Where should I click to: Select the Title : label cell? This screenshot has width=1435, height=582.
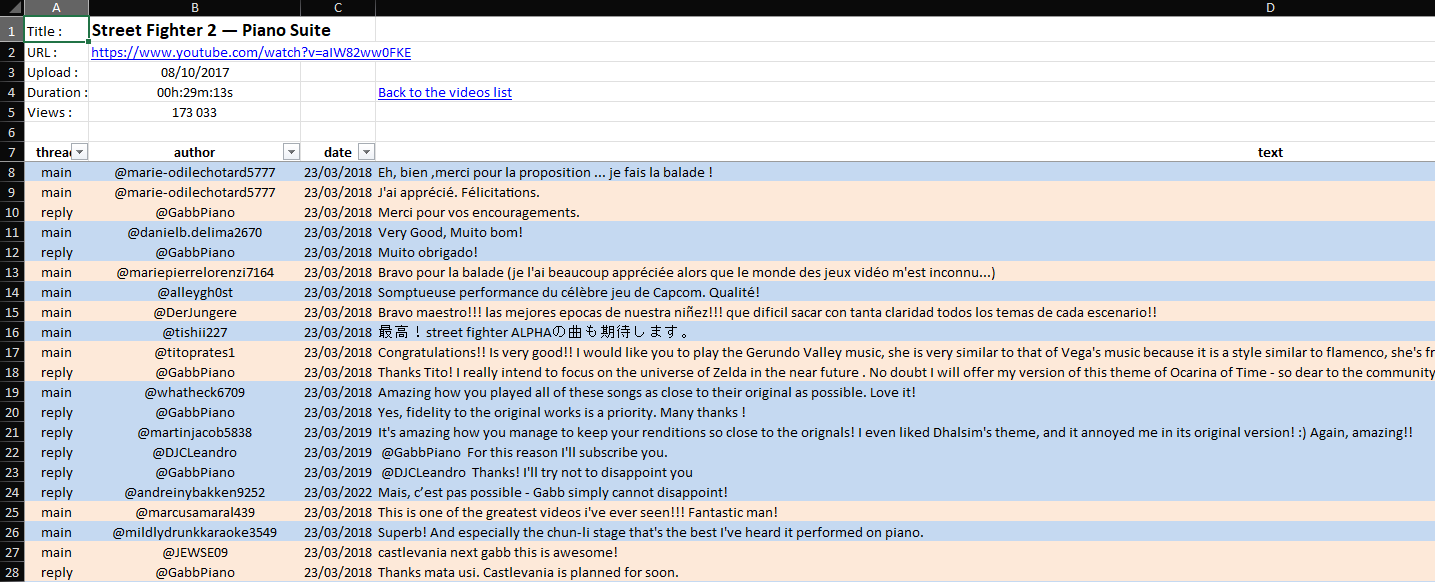56,30
